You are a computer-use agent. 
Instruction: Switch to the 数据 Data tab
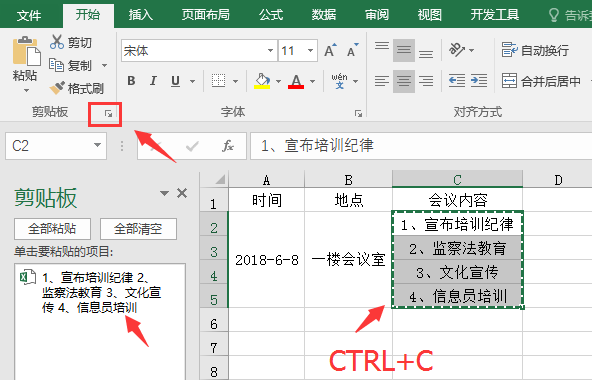pos(324,15)
